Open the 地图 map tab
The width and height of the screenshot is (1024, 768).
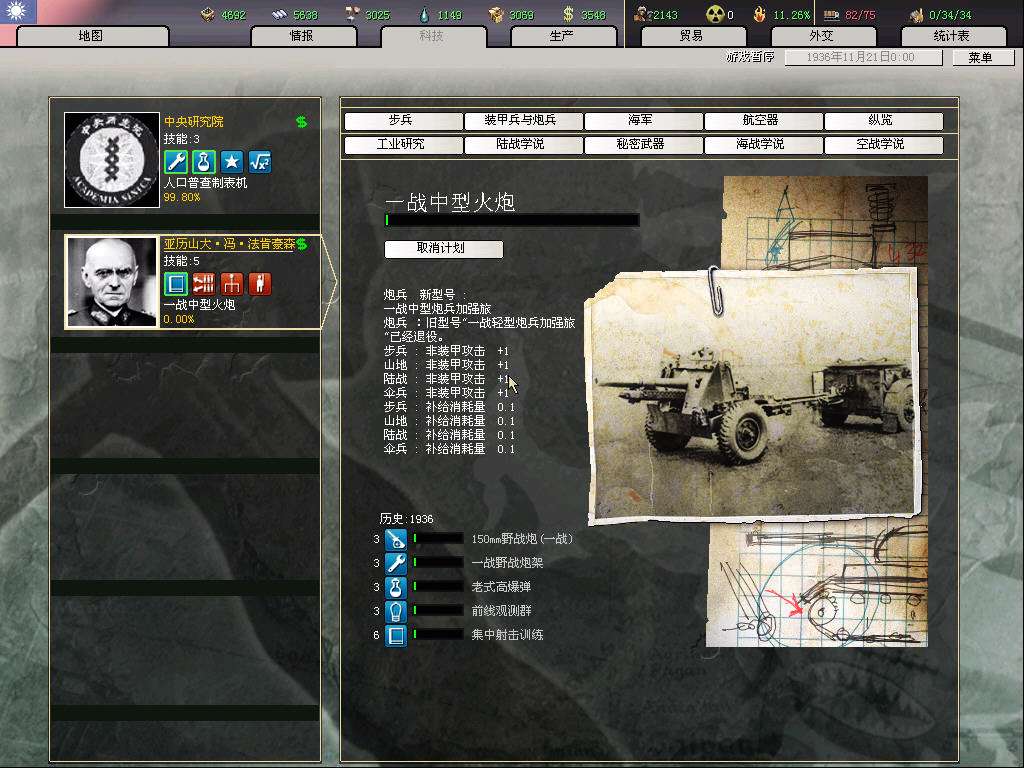[92, 36]
